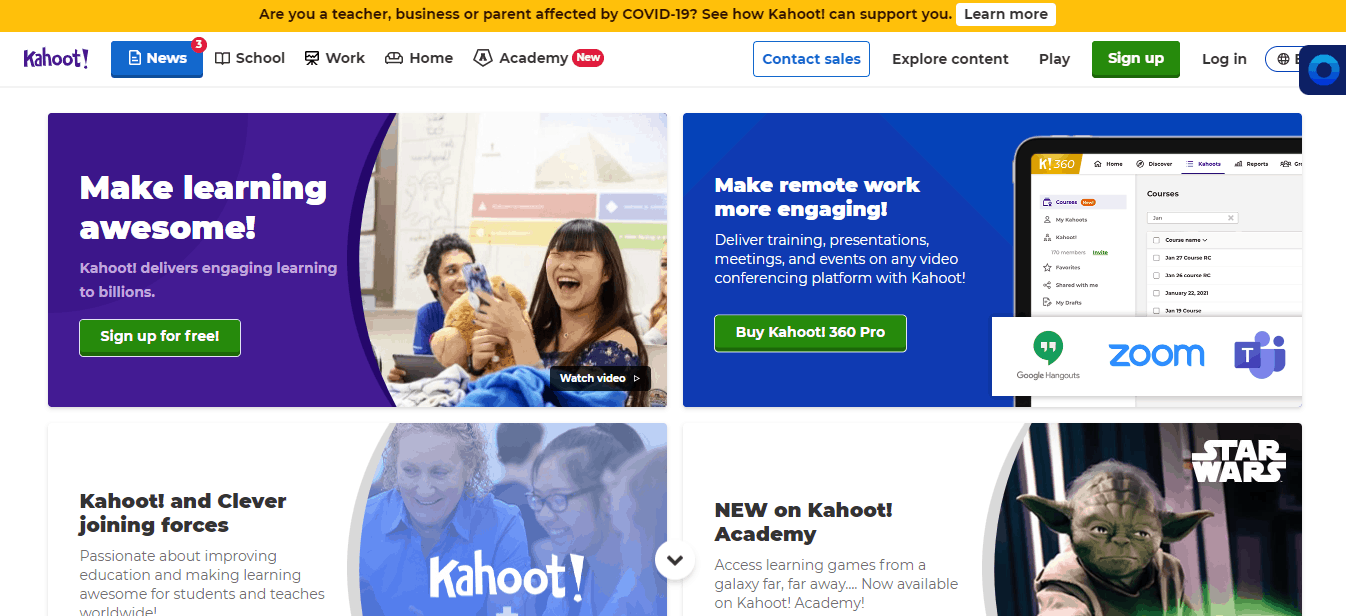Click the Sign up for free! button
1346x616 pixels.
pos(160,337)
